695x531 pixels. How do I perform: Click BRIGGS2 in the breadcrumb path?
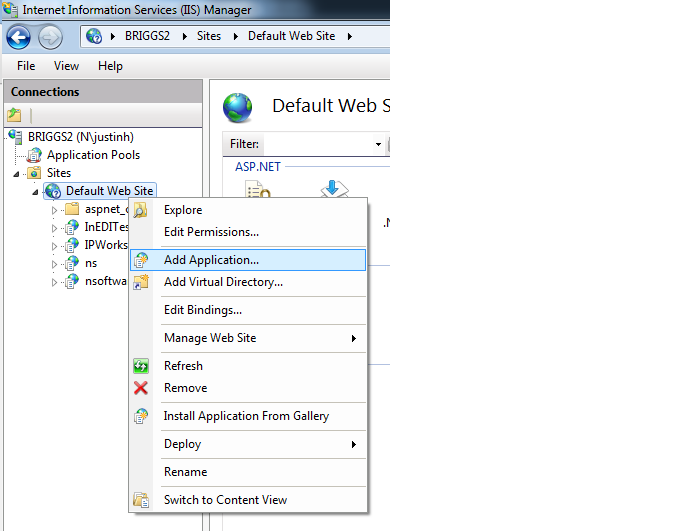click(147, 36)
